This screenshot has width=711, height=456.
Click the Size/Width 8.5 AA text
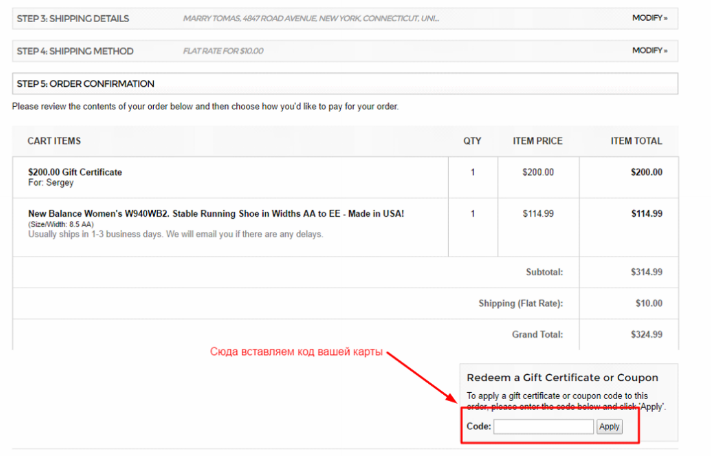[x=61, y=224]
